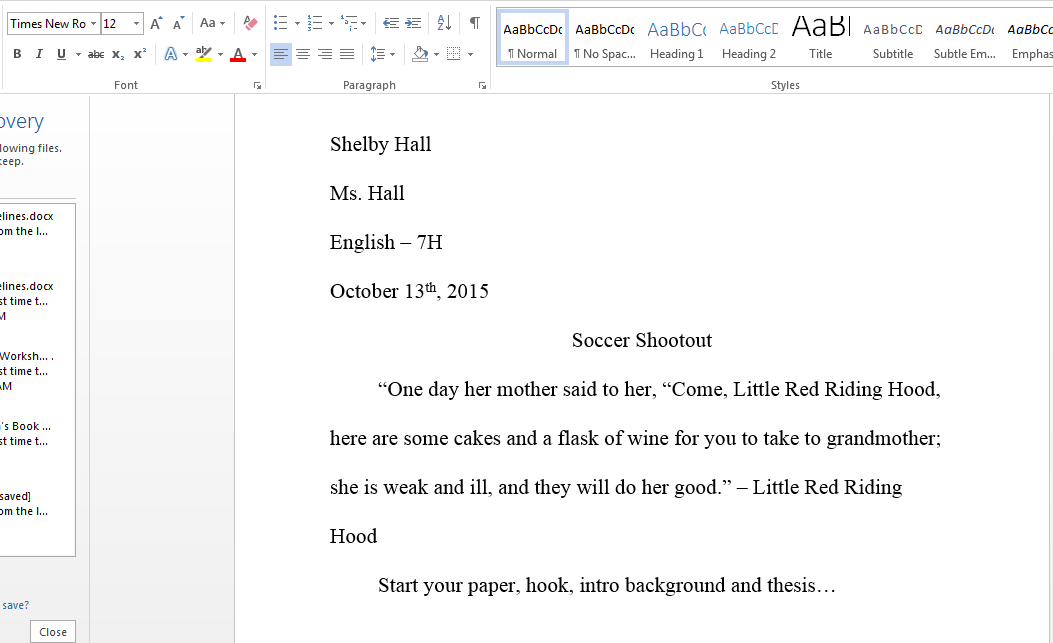The image size is (1053, 643).
Task: Toggle bold formatting
Action: click(16, 54)
